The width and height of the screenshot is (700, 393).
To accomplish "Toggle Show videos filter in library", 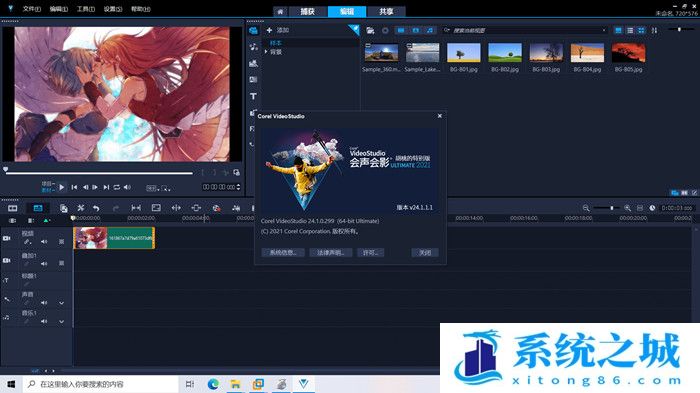I will coord(401,30).
